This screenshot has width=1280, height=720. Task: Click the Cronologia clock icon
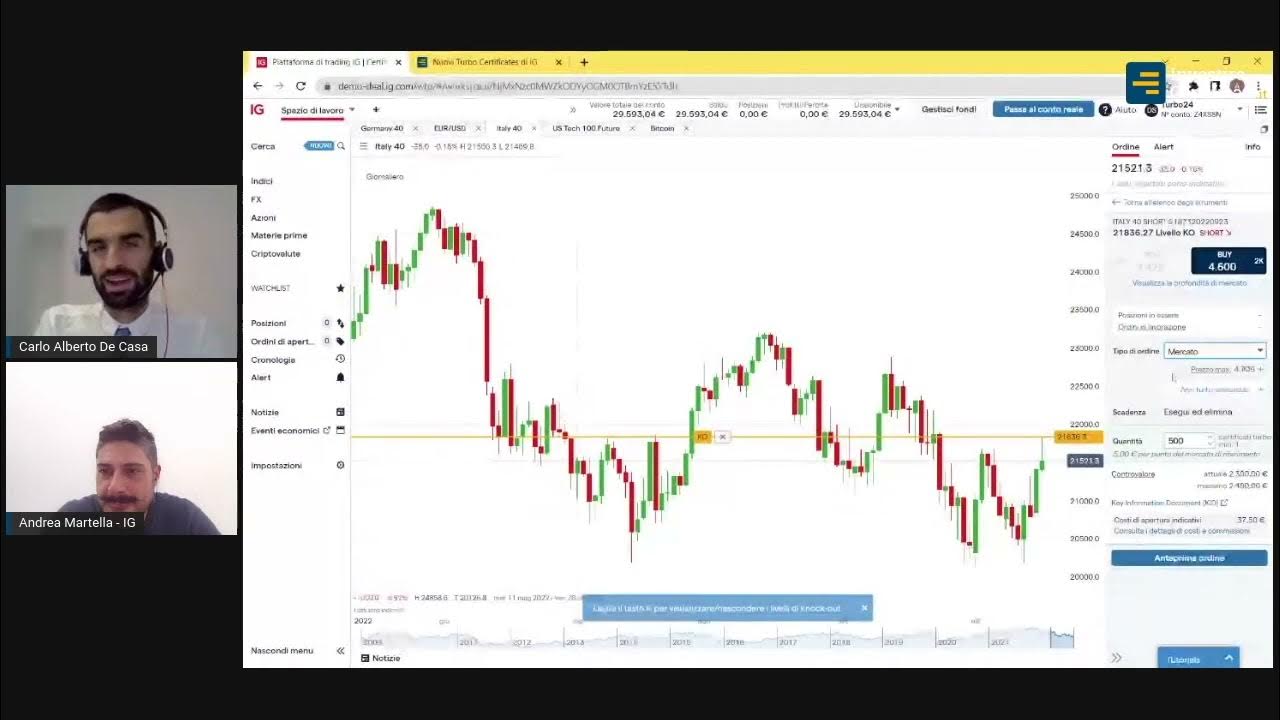[340, 359]
